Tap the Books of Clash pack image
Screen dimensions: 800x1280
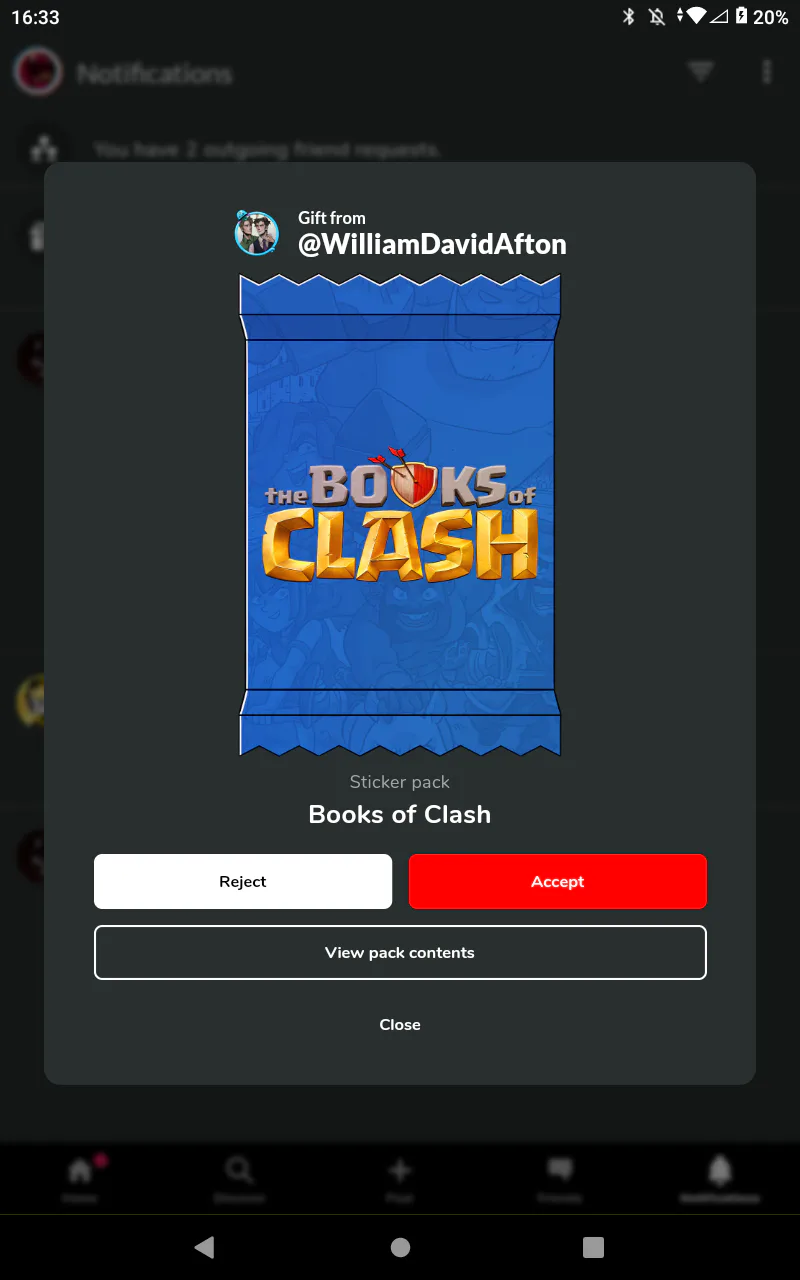(x=400, y=515)
